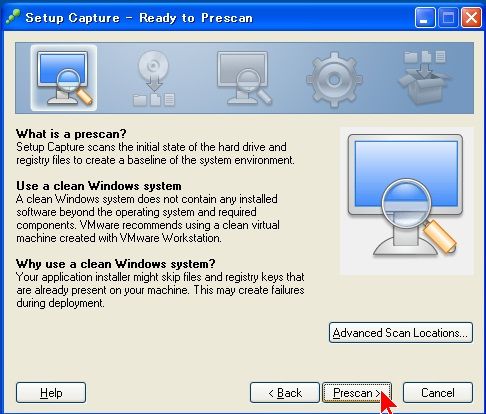
Task: Click 'Why use a clean Windows system?' heading
Action: [x=116, y=264]
